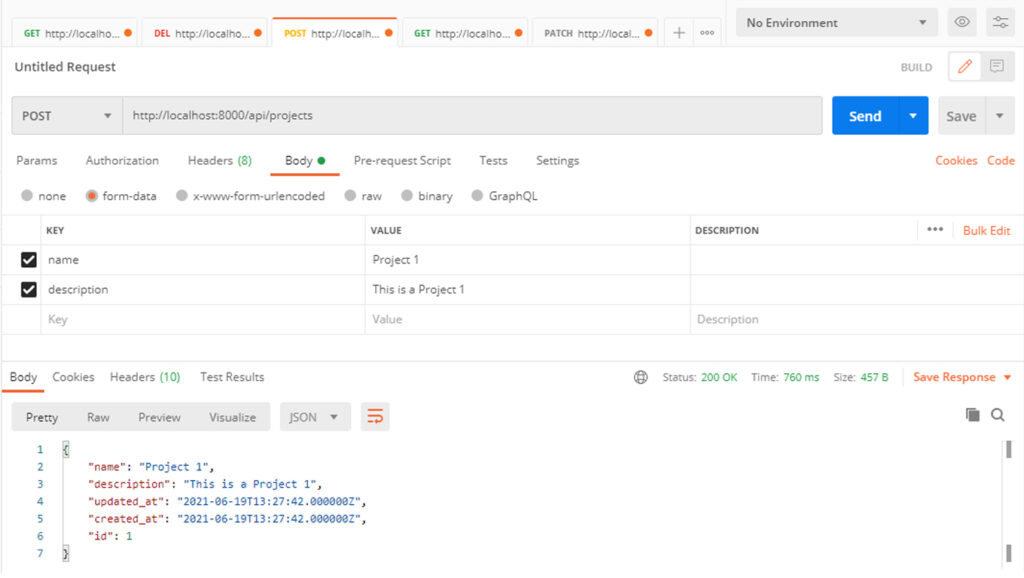Click the Save button
The width and height of the screenshot is (1024, 578).
961,116
